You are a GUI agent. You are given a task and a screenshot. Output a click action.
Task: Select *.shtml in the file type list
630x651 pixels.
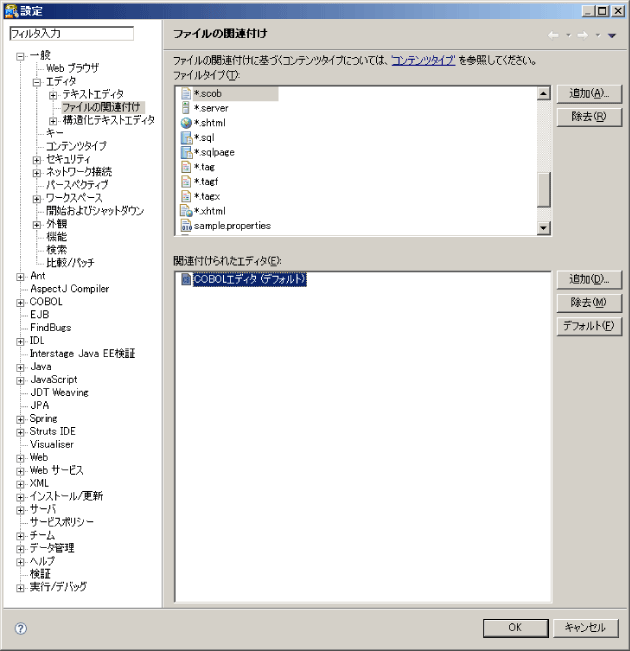(210, 123)
